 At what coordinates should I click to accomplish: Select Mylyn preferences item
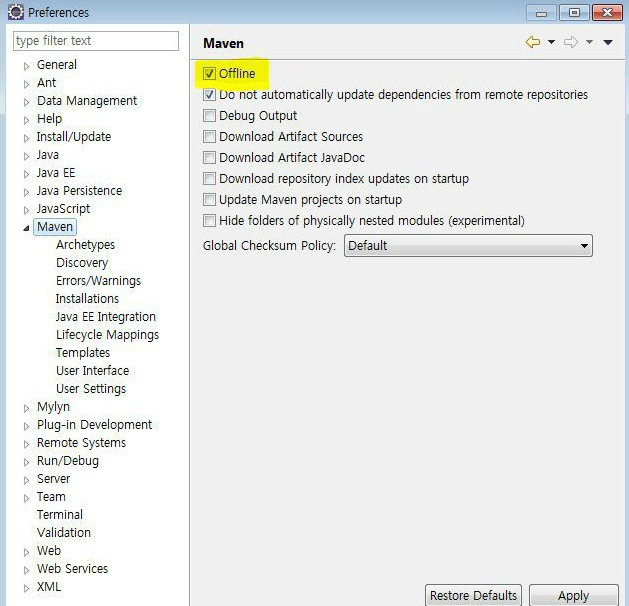pos(53,407)
